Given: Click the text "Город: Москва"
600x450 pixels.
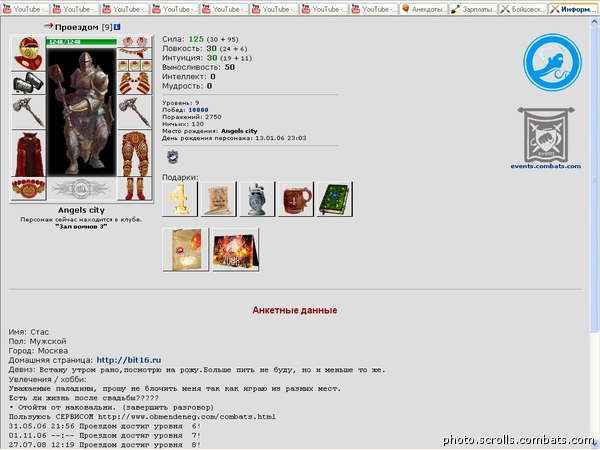Looking at the screenshot, I should [38, 351].
